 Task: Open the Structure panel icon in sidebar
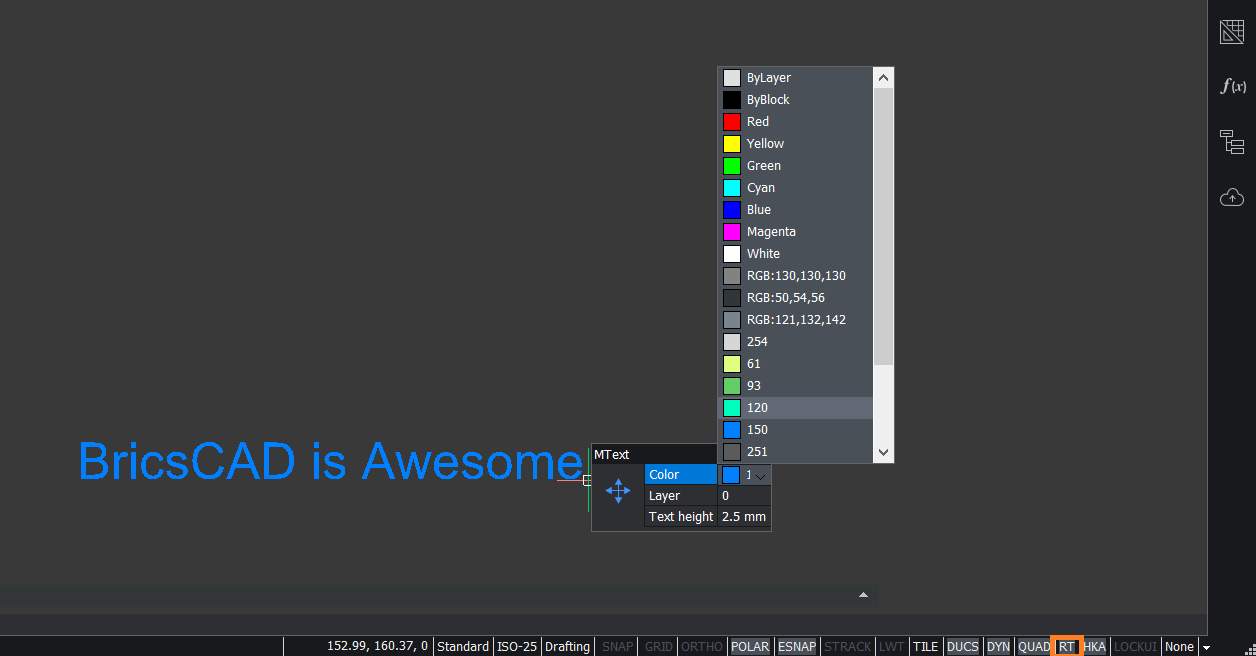pos(1232,141)
